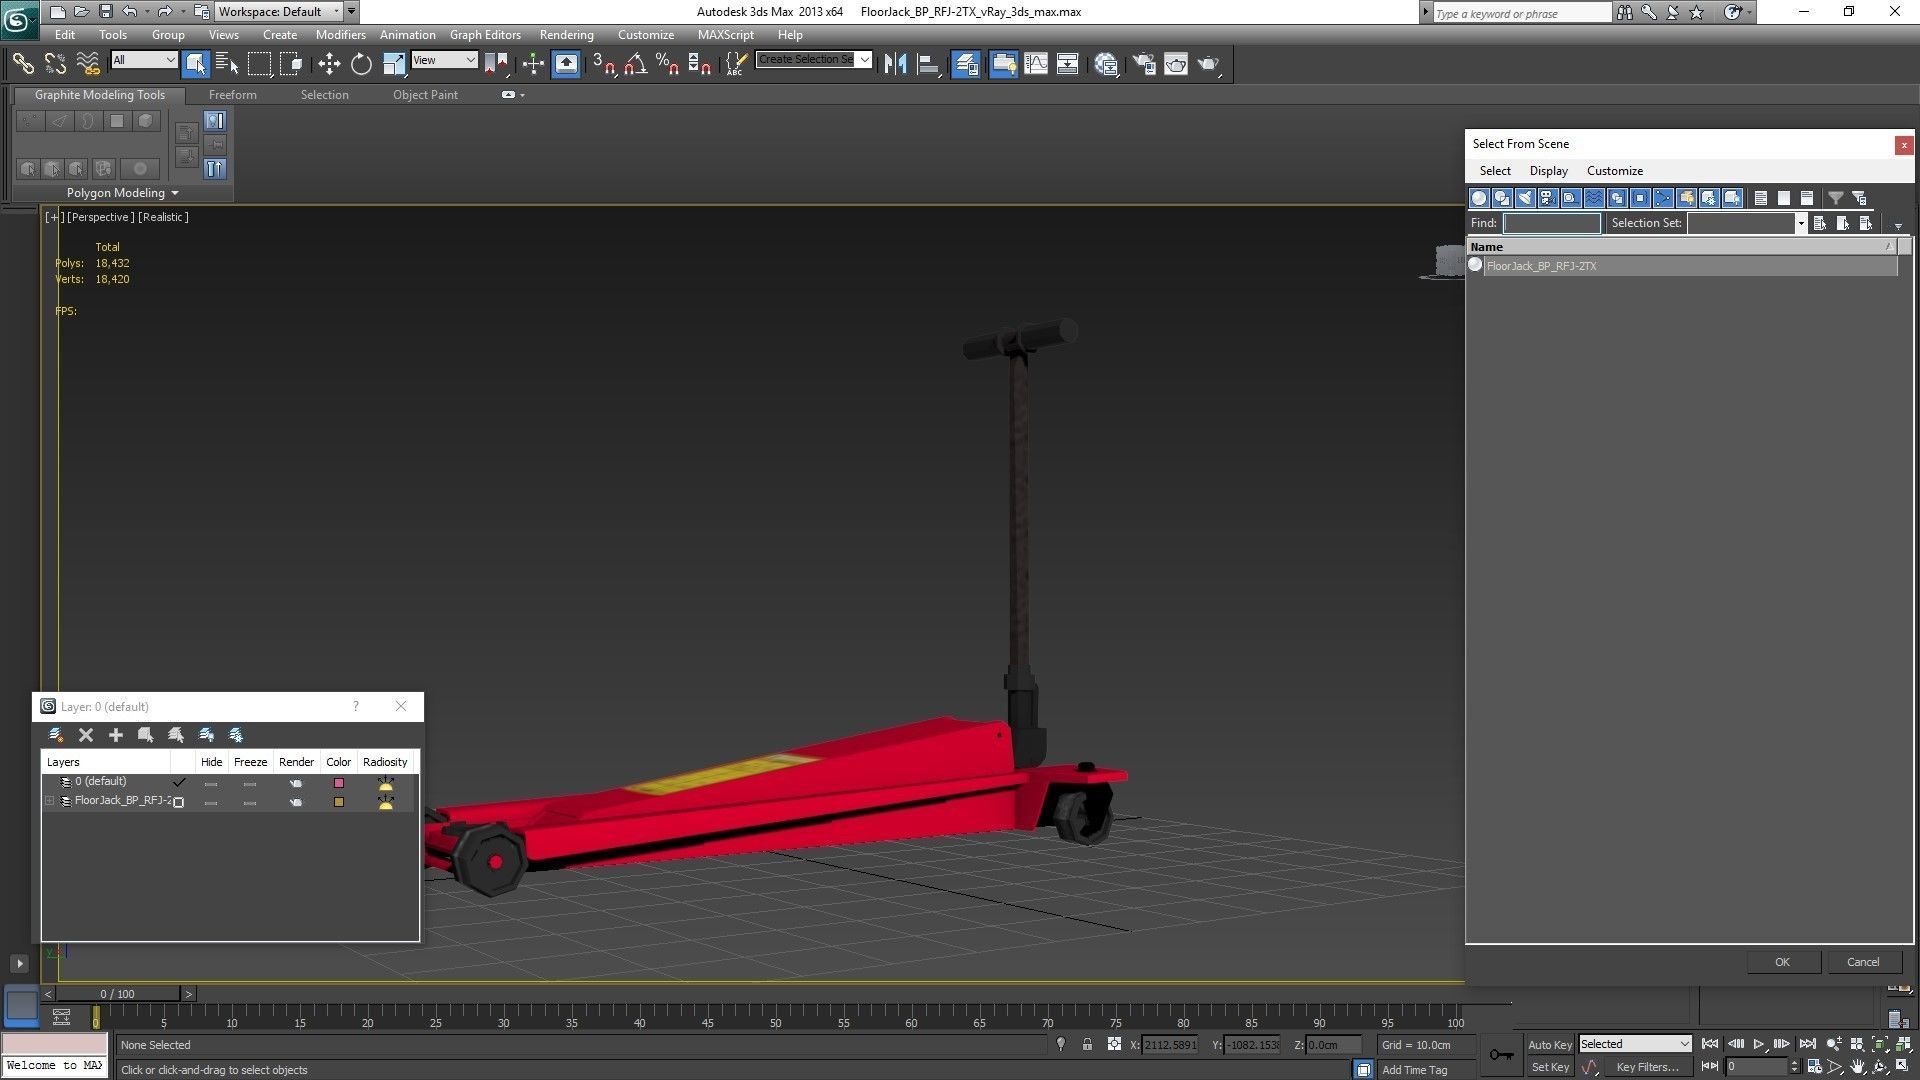Click the FloorJack layer yellow color swatch

pyautogui.click(x=339, y=802)
